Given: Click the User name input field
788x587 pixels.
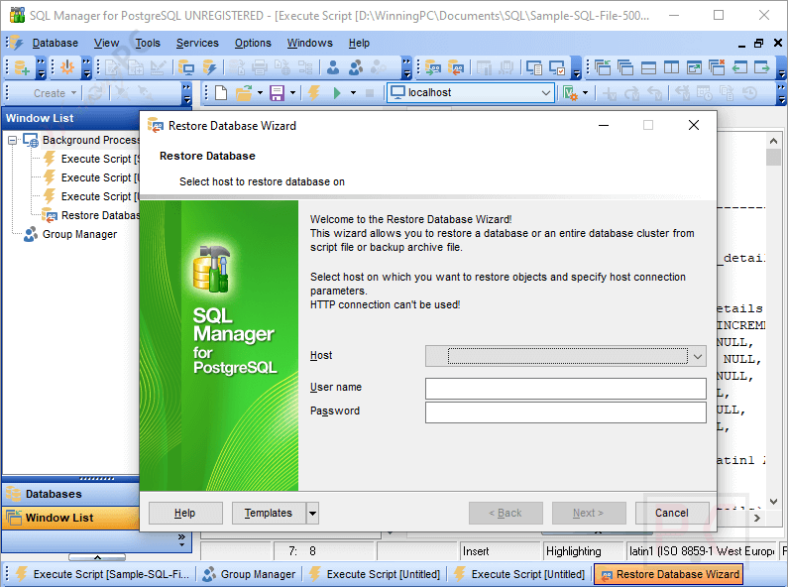Looking at the screenshot, I should point(565,388).
